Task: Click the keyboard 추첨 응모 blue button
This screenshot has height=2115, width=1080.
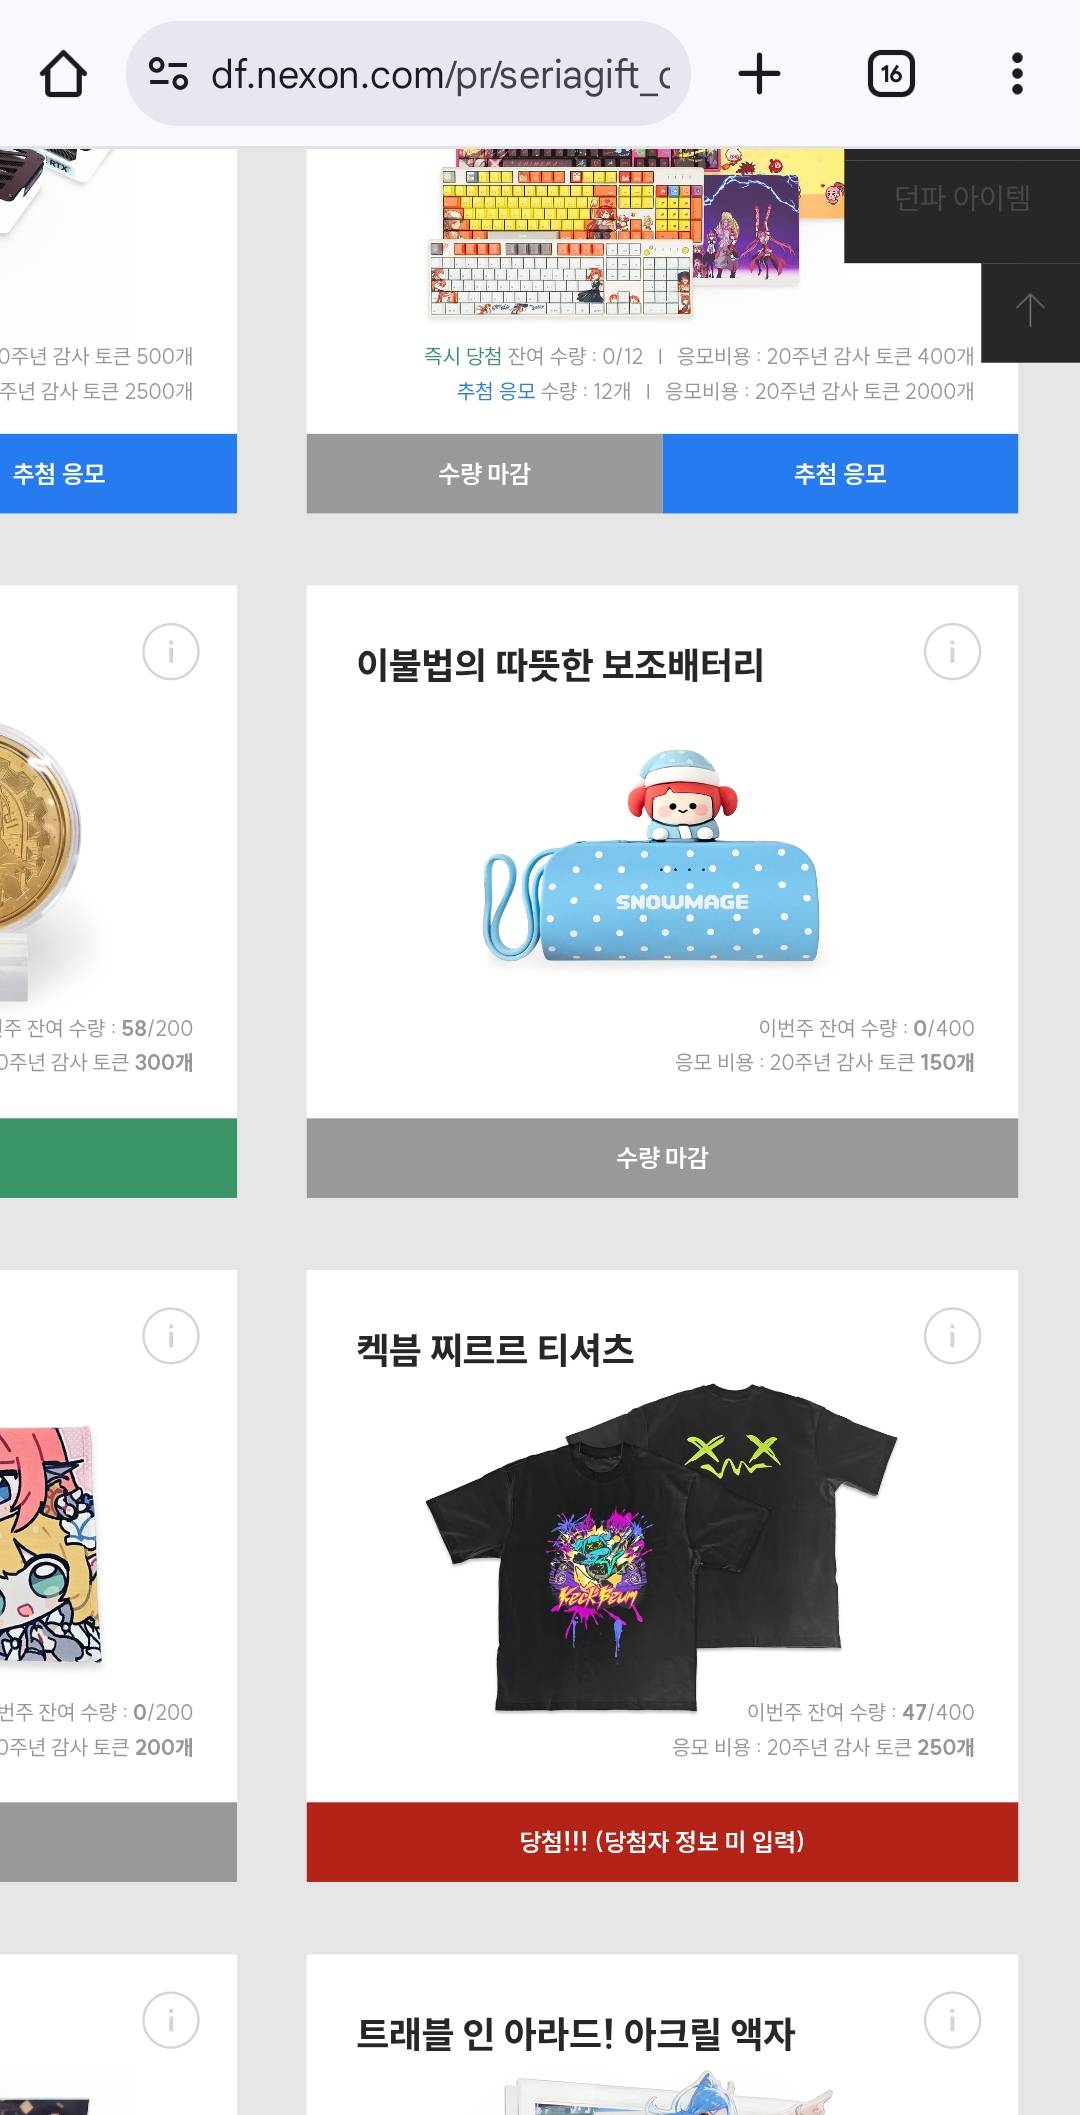Action: (840, 473)
